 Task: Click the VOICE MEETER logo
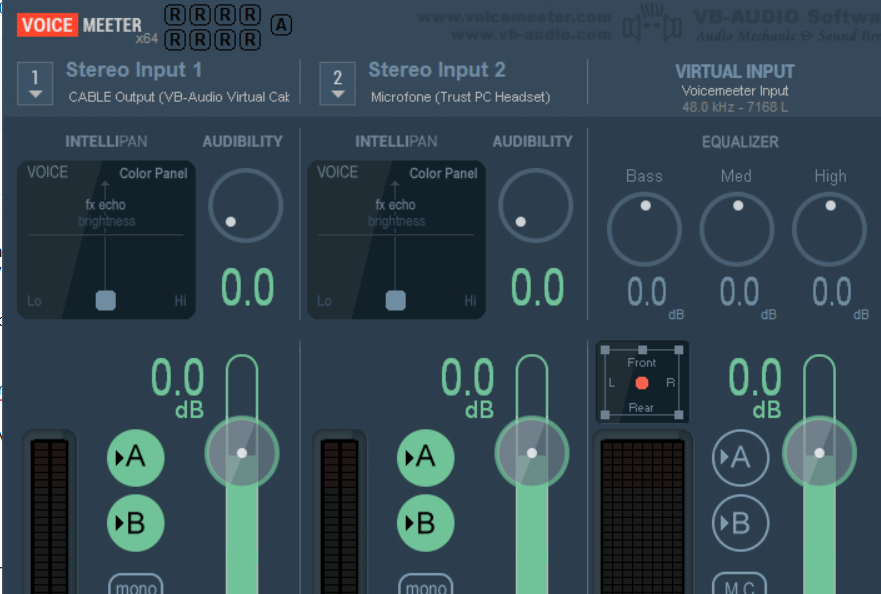(x=79, y=25)
